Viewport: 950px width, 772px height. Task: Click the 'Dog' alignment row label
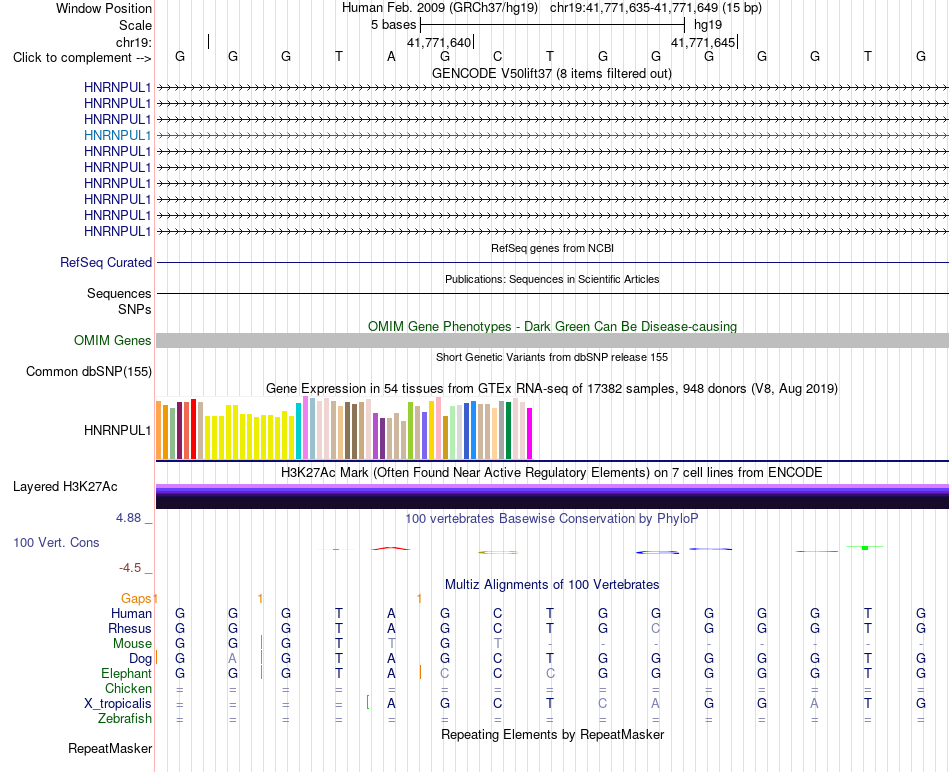[x=140, y=659]
